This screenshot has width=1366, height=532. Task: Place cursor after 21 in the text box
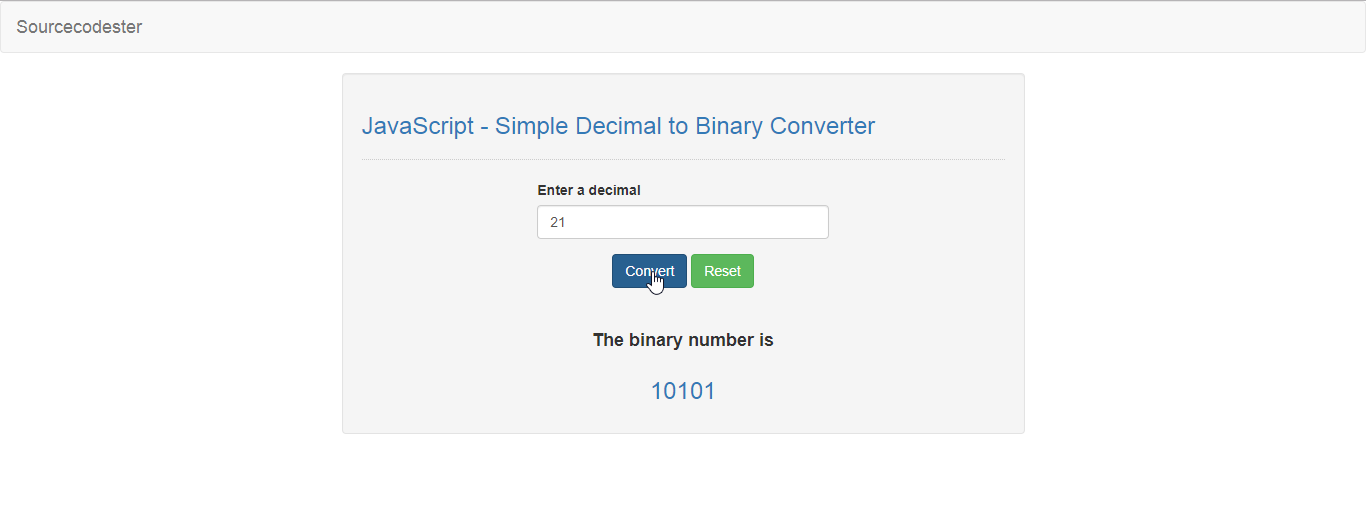[568, 222]
